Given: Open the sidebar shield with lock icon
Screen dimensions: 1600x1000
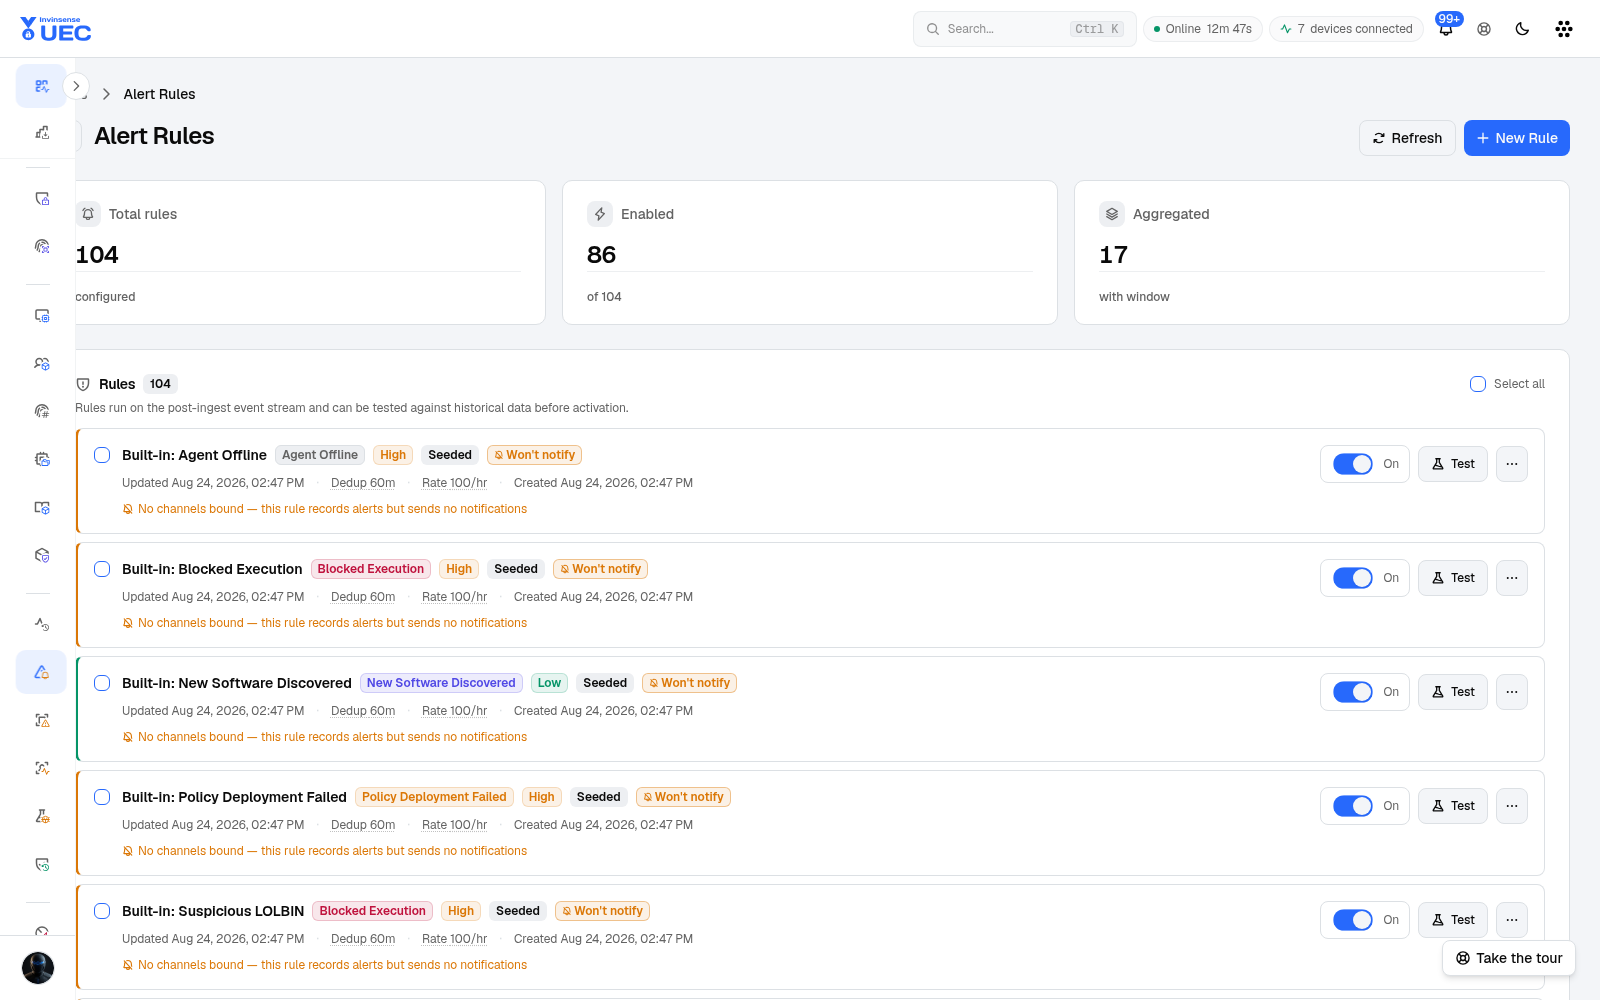Looking at the screenshot, I should [x=41, y=198].
